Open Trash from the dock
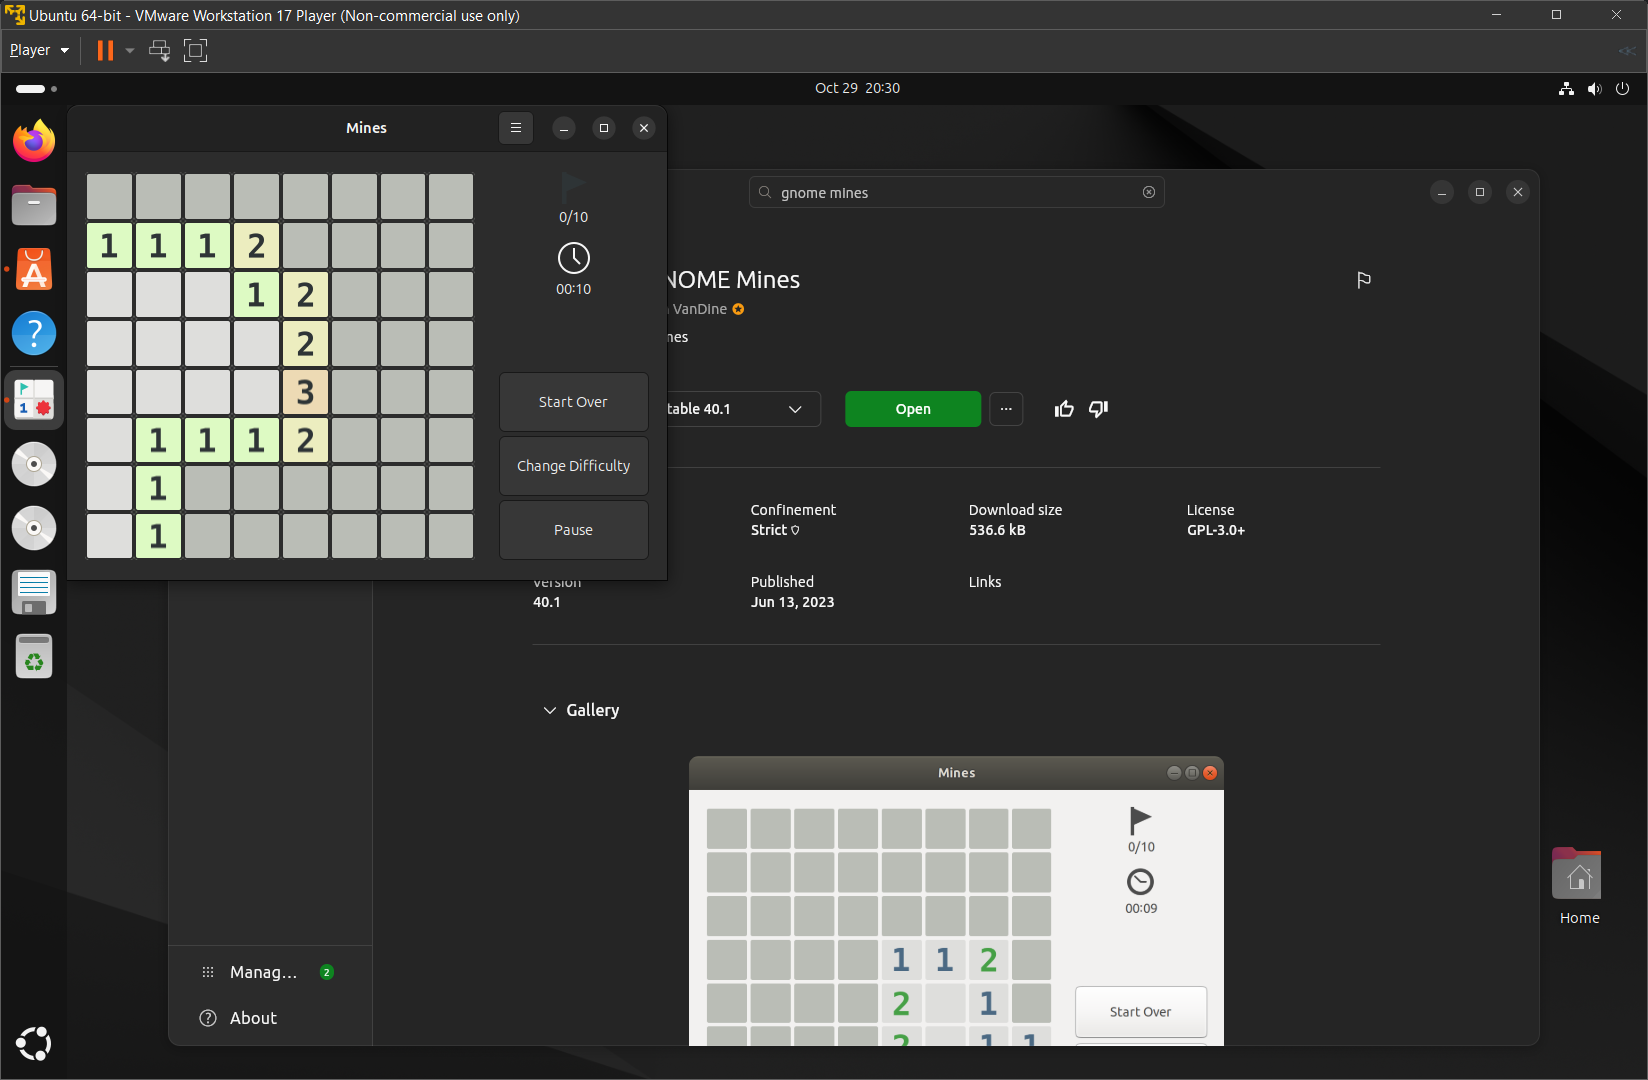Viewport: 1648px width, 1080px height. click(34, 657)
